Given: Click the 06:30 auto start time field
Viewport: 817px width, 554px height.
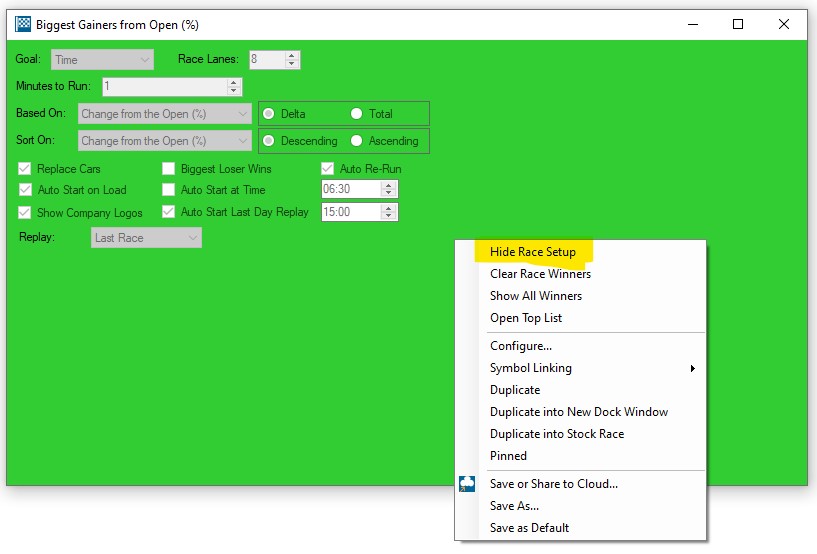Looking at the screenshot, I should (x=351, y=190).
